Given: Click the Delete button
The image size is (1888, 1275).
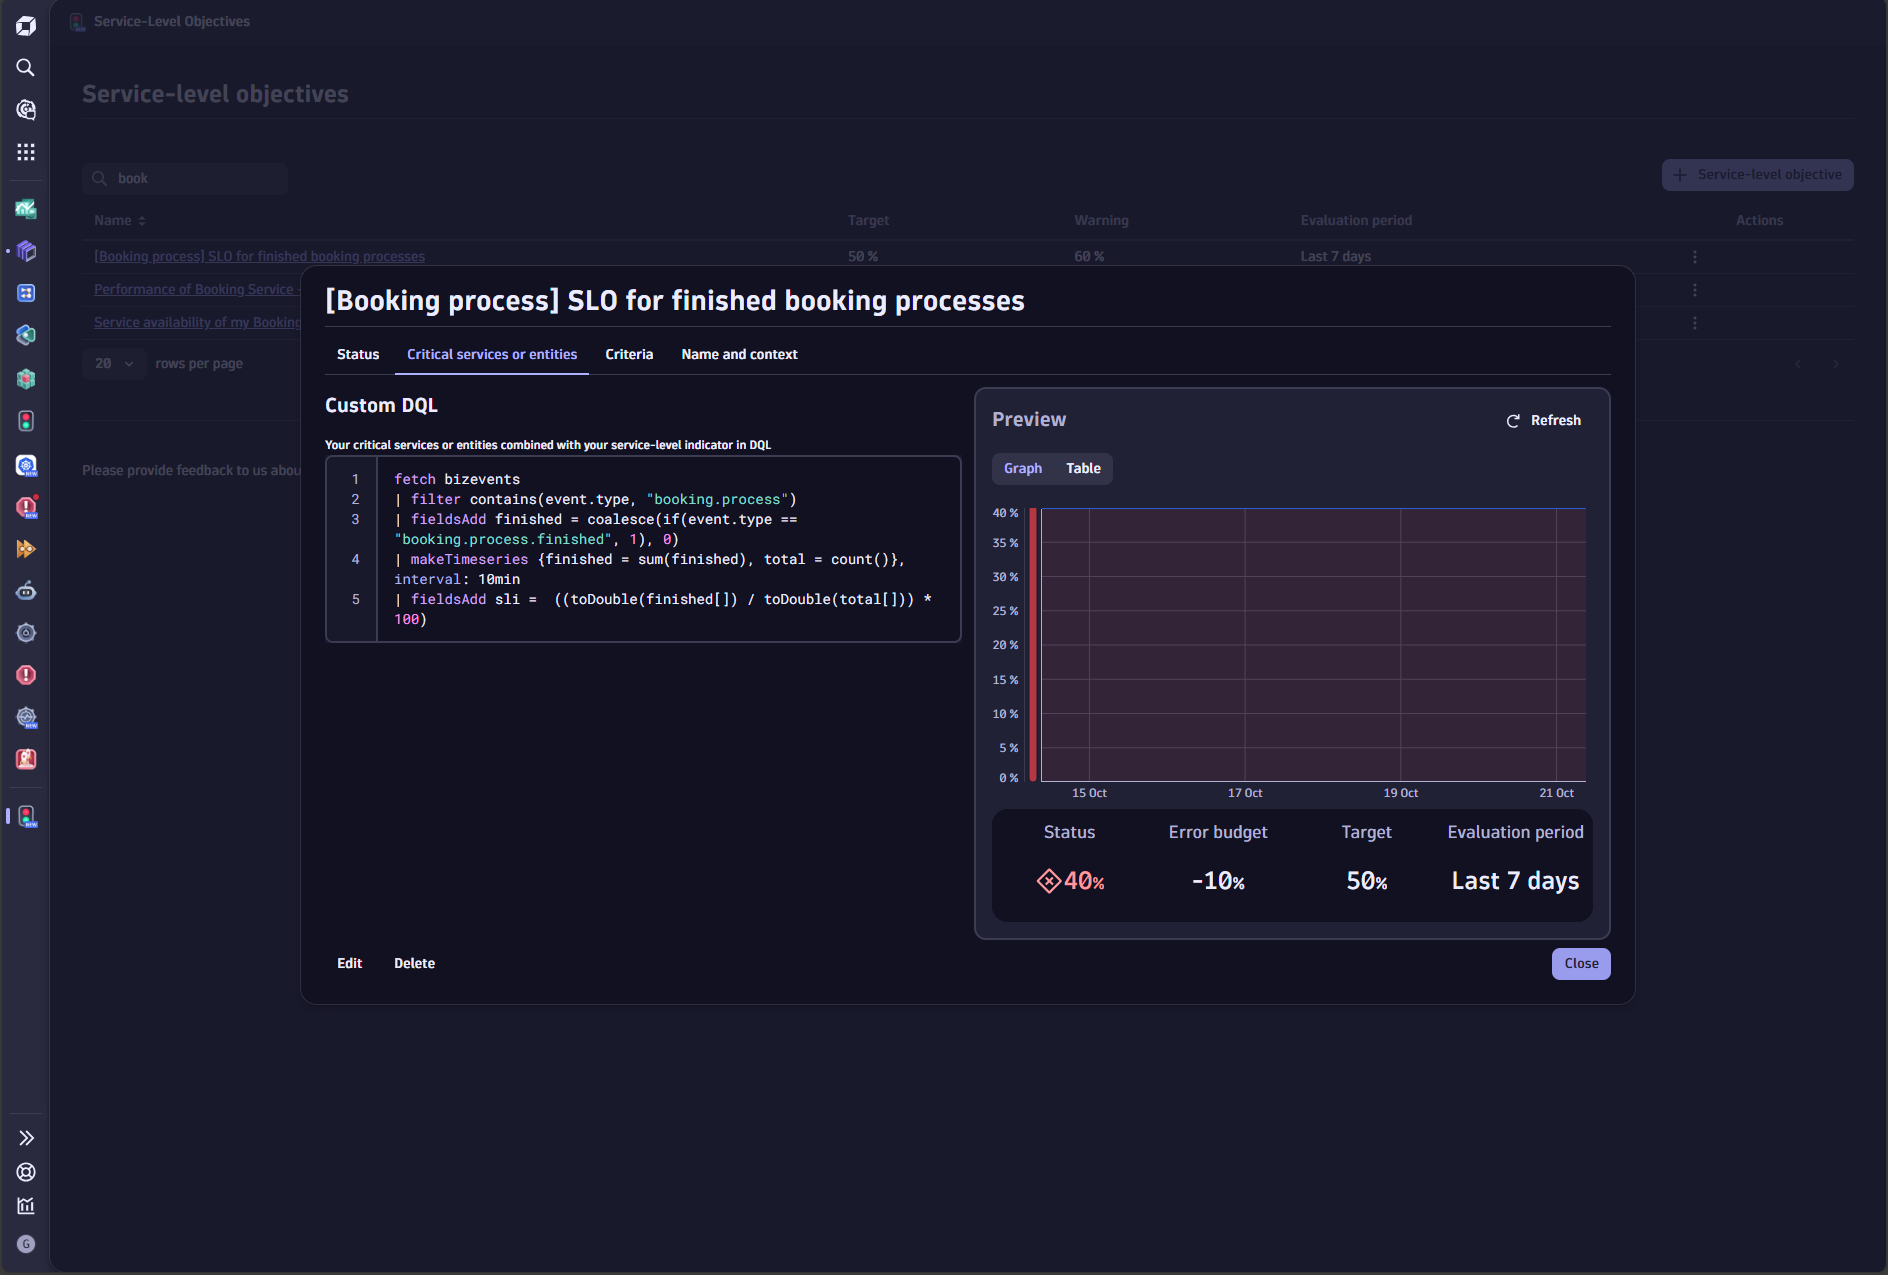Looking at the screenshot, I should pos(414,964).
